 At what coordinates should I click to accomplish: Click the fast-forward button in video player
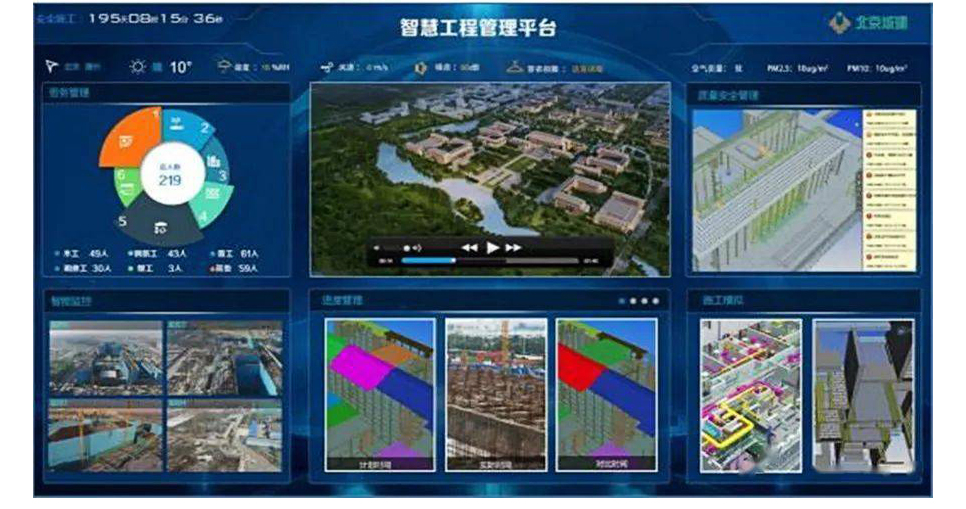[x=514, y=247]
